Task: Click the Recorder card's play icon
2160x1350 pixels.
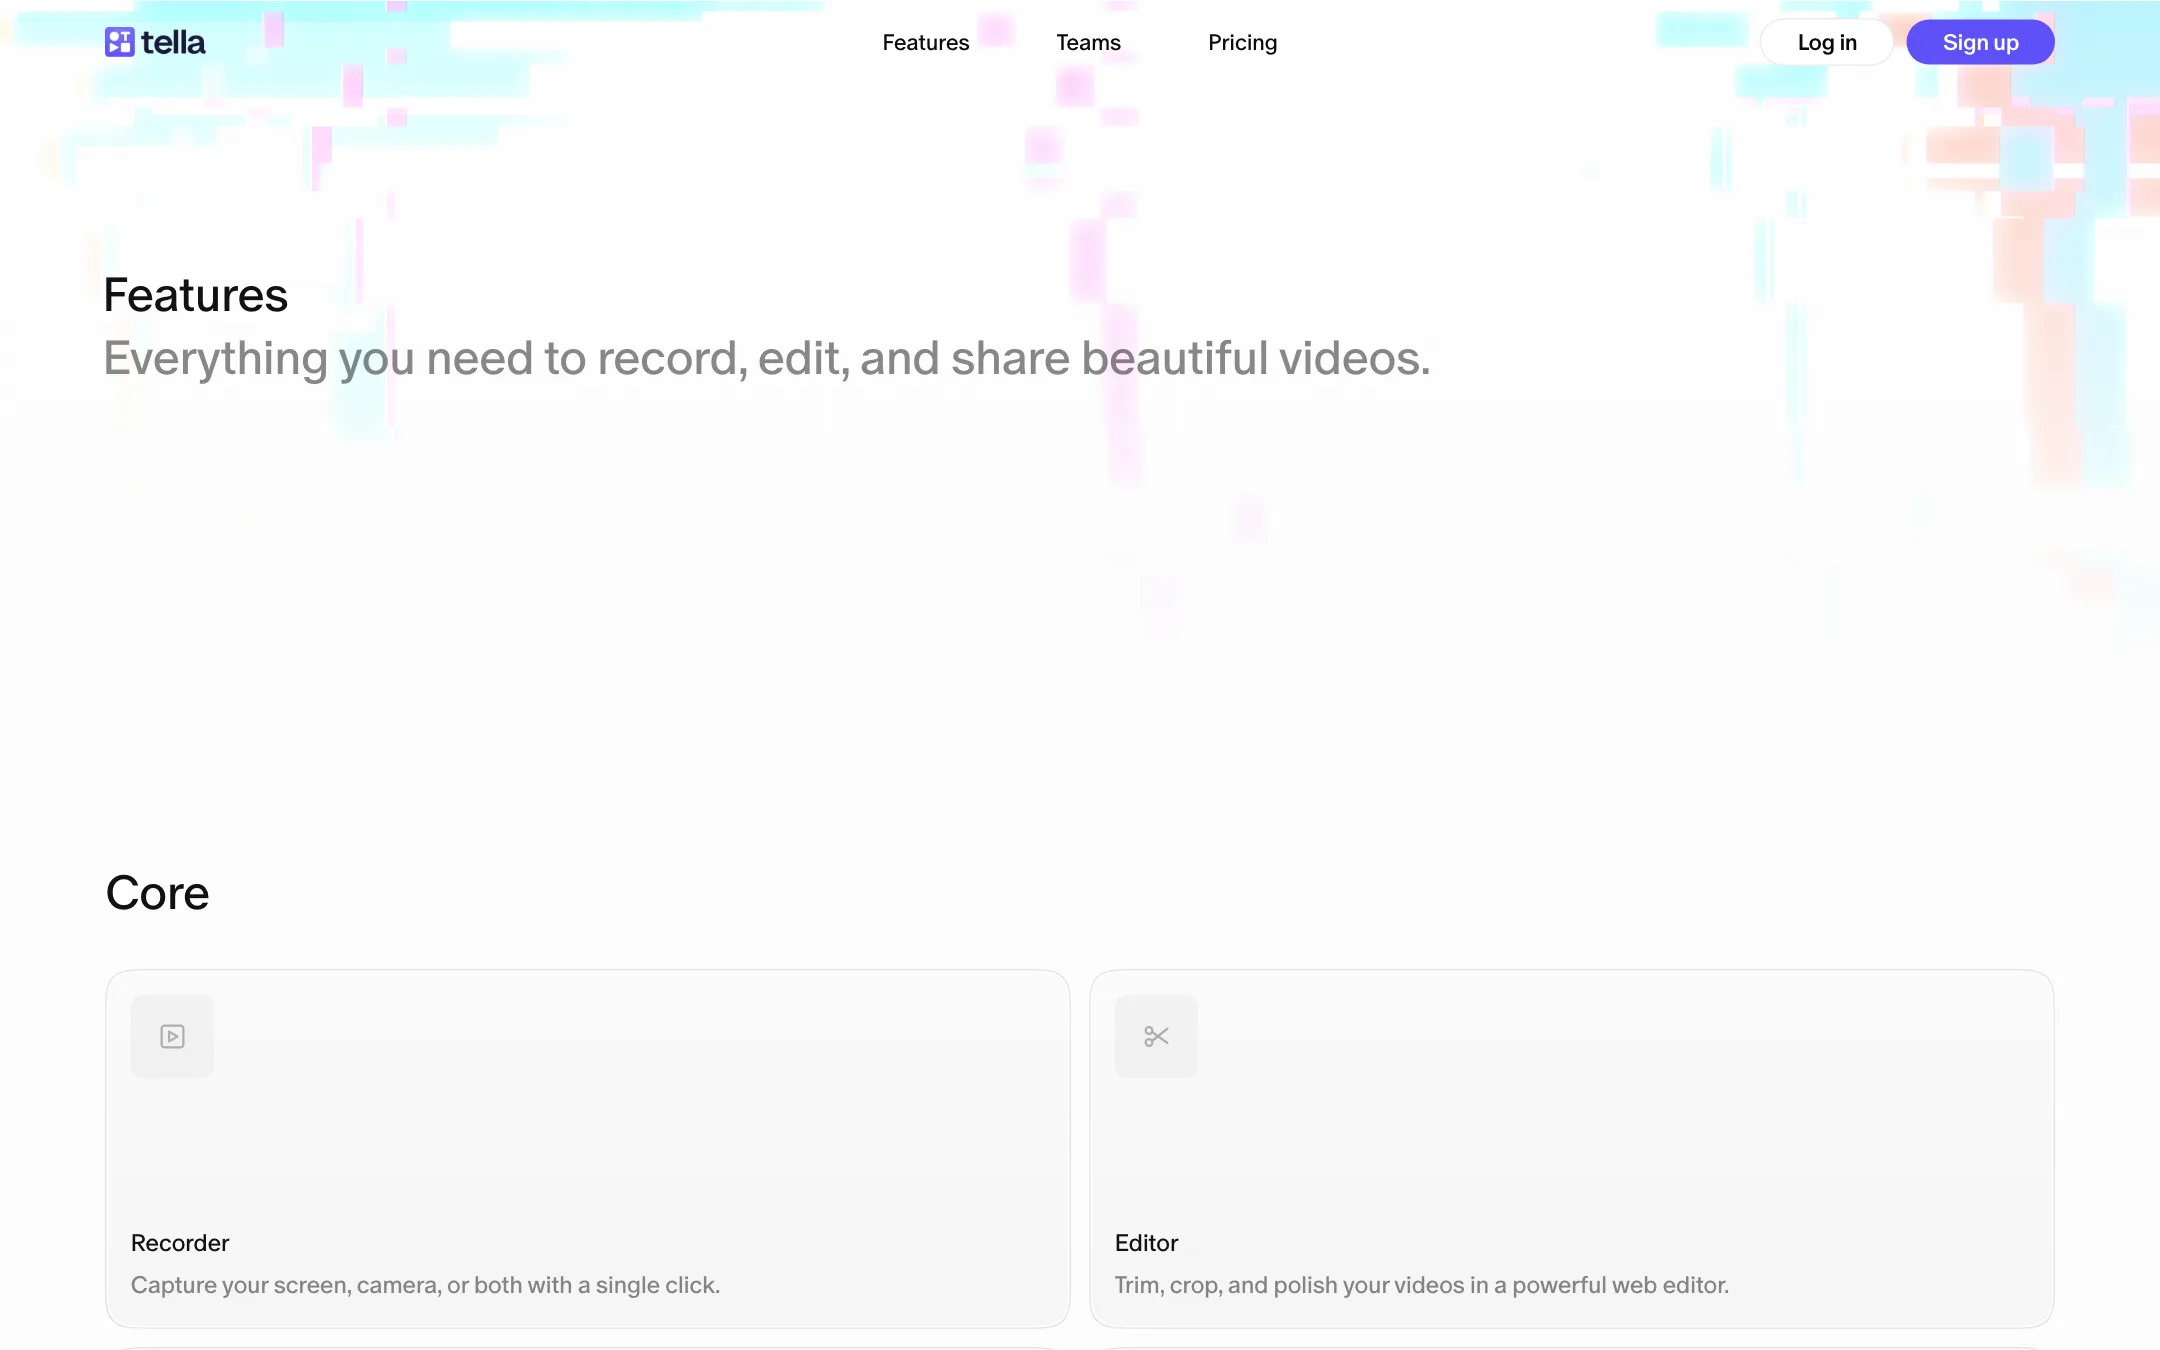Action: click(x=172, y=1036)
